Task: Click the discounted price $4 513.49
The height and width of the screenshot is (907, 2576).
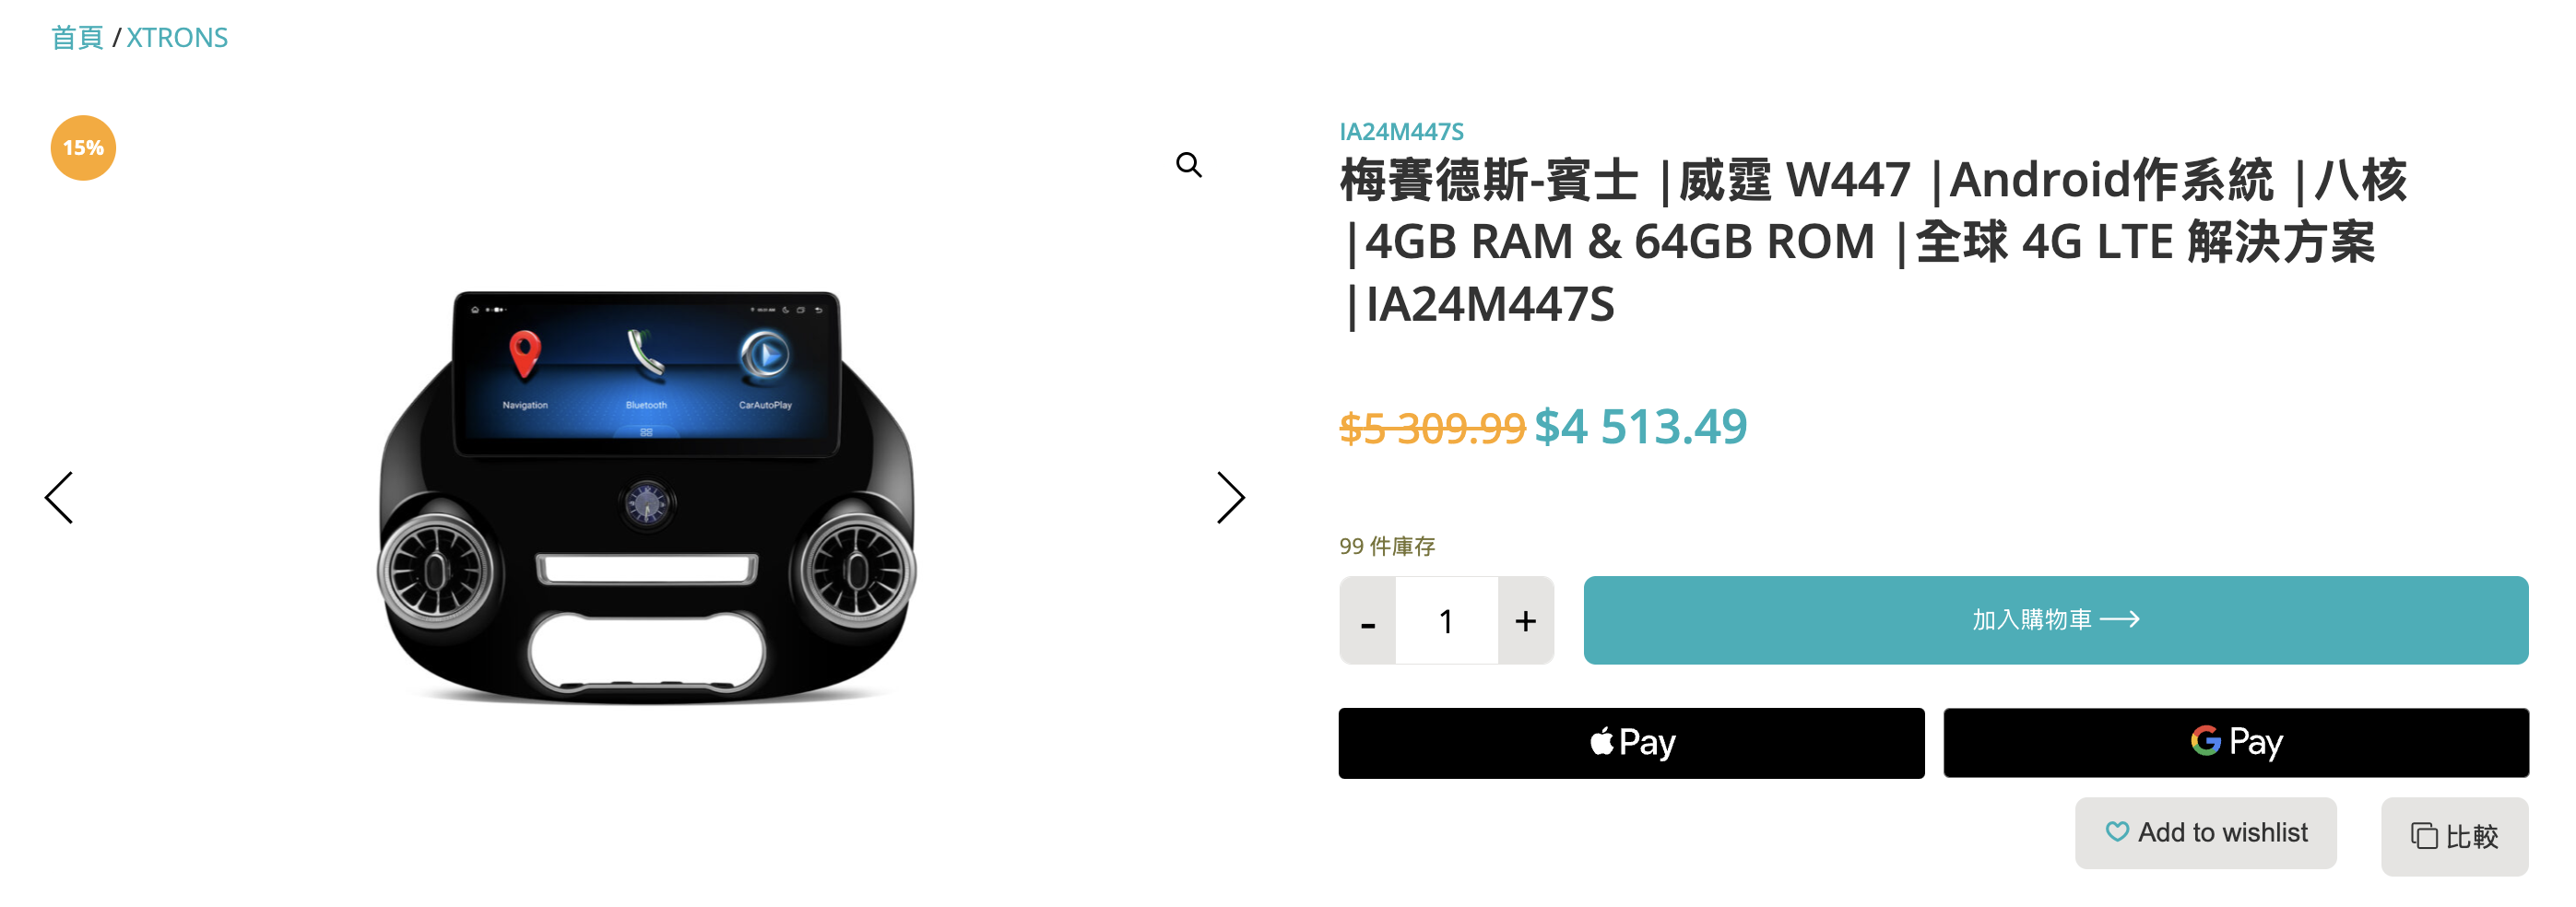Action: [1641, 427]
